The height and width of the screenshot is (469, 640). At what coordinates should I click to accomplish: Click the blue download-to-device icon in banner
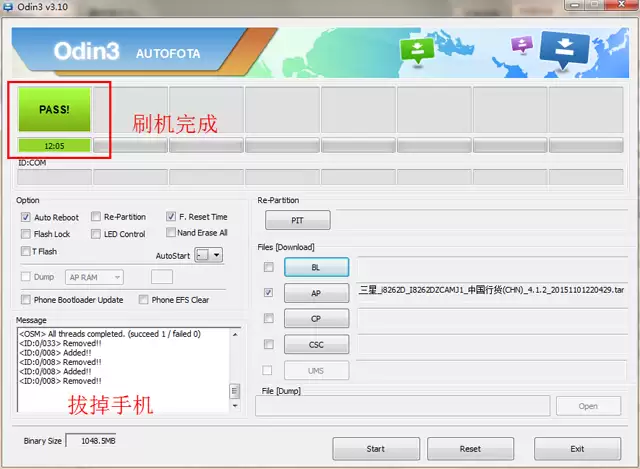coord(564,50)
